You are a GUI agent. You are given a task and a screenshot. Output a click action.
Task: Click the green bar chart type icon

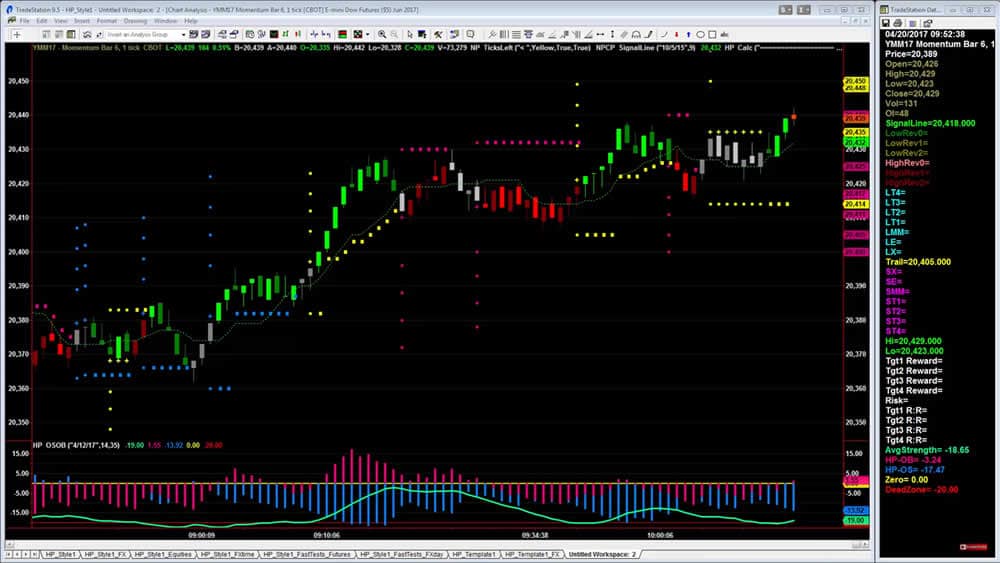coord(285,34)
